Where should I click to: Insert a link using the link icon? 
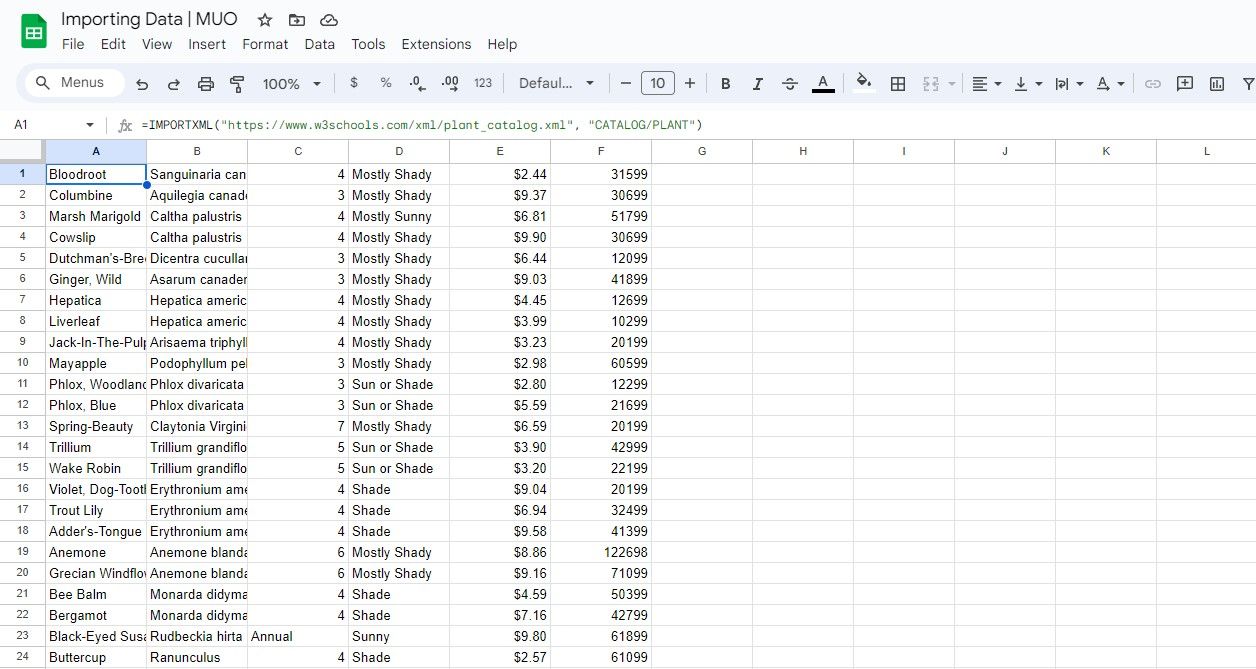click(1154, 84)
